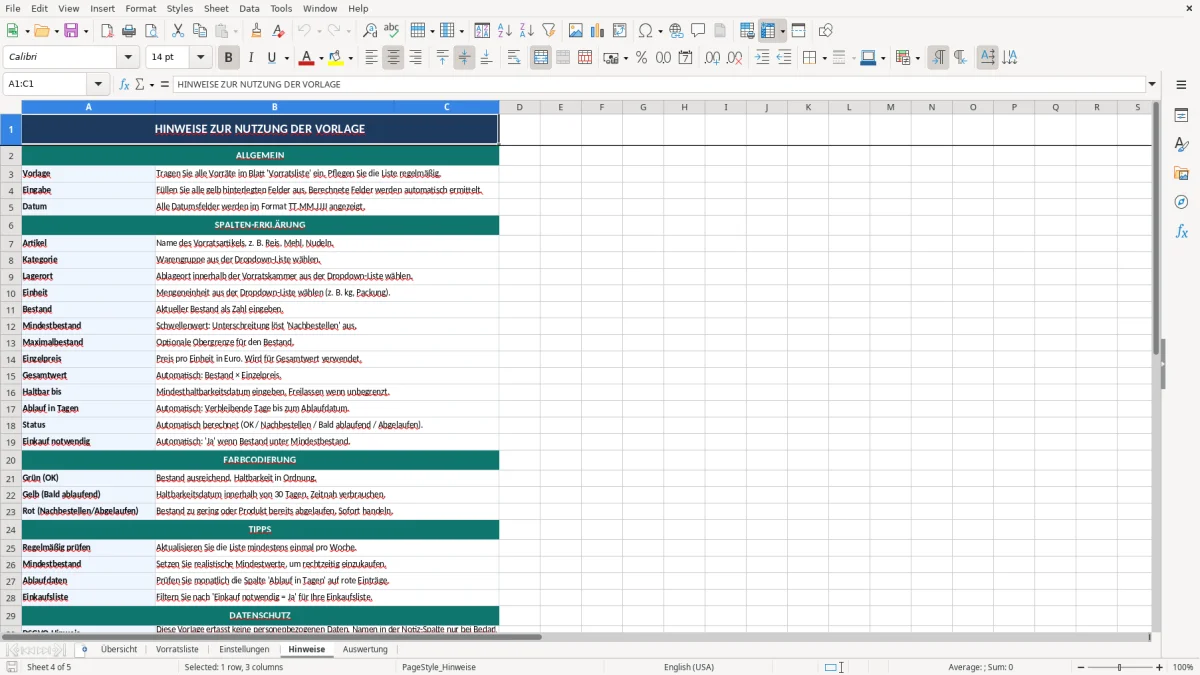Open the Format menu
The image size is (1200, 675).
140,8
